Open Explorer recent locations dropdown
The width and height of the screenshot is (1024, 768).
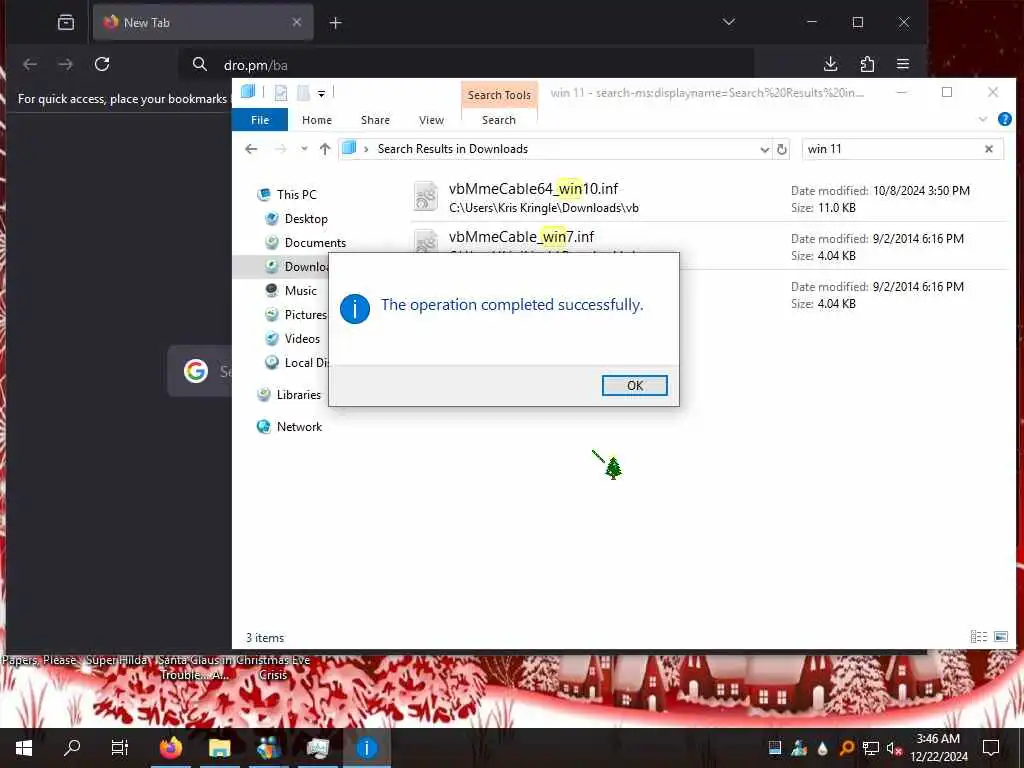pos(304,149)
